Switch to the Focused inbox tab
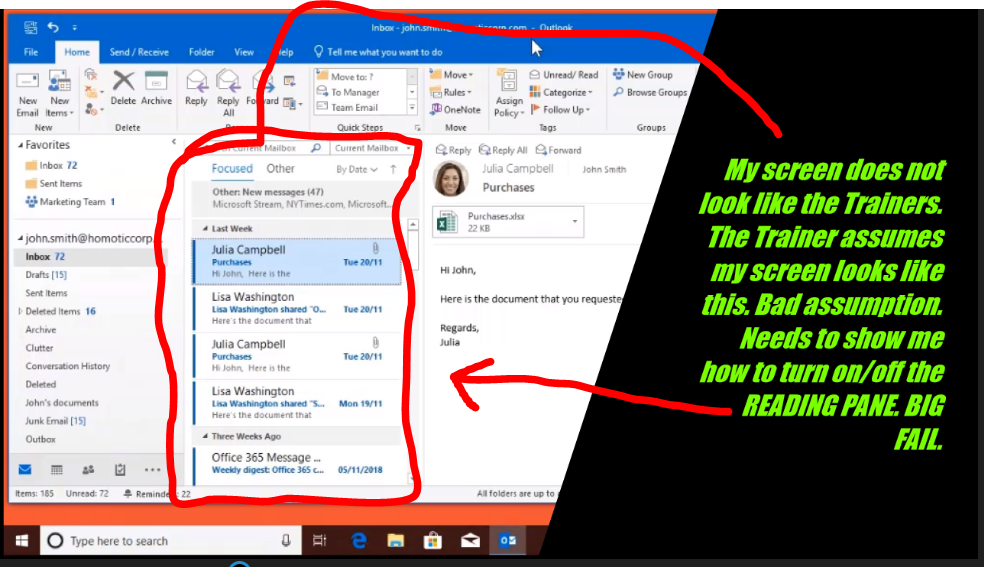The width and height of the screenshot is (984, 567). coord(232,169)
